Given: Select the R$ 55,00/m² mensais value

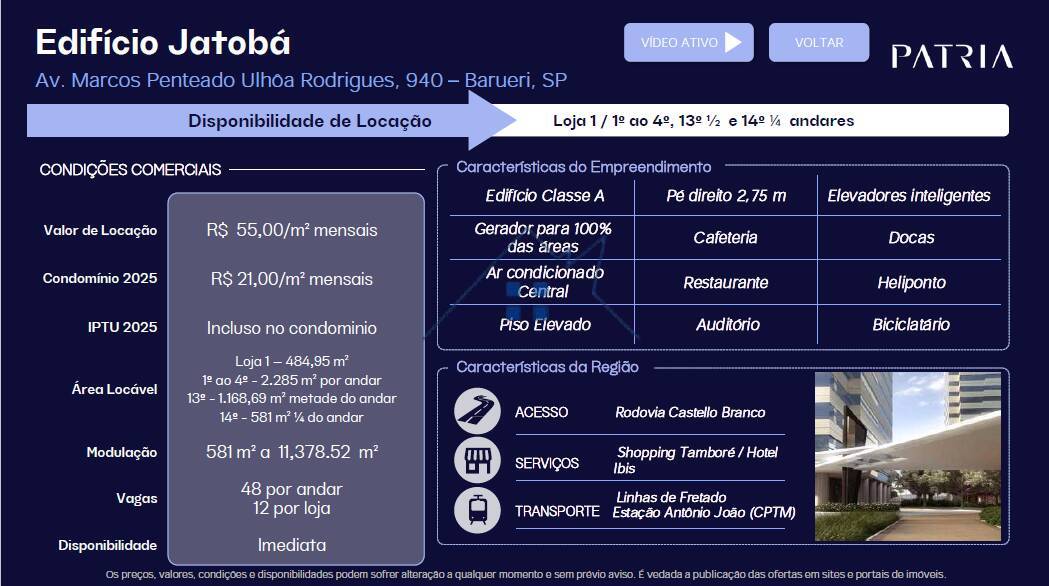Looking at the screenshot, I should 292,230.
